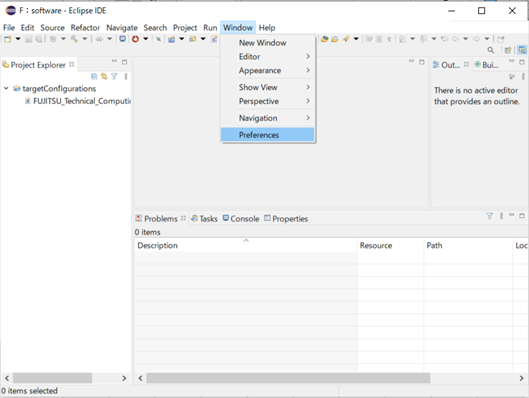Screen dimensions: 529x398
Task: Open the New wizard dropdown arrow
Action: tap(18, 39)
